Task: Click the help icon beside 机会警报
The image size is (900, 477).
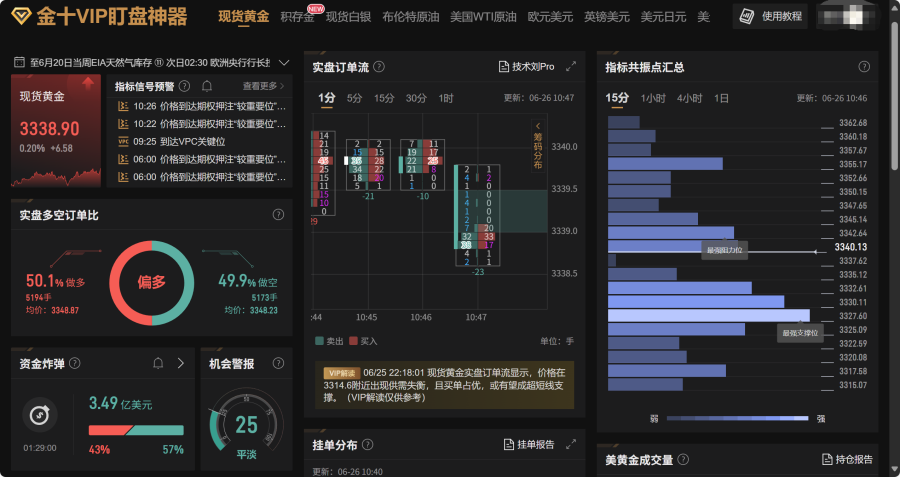Action: click(x=278, y=363)
